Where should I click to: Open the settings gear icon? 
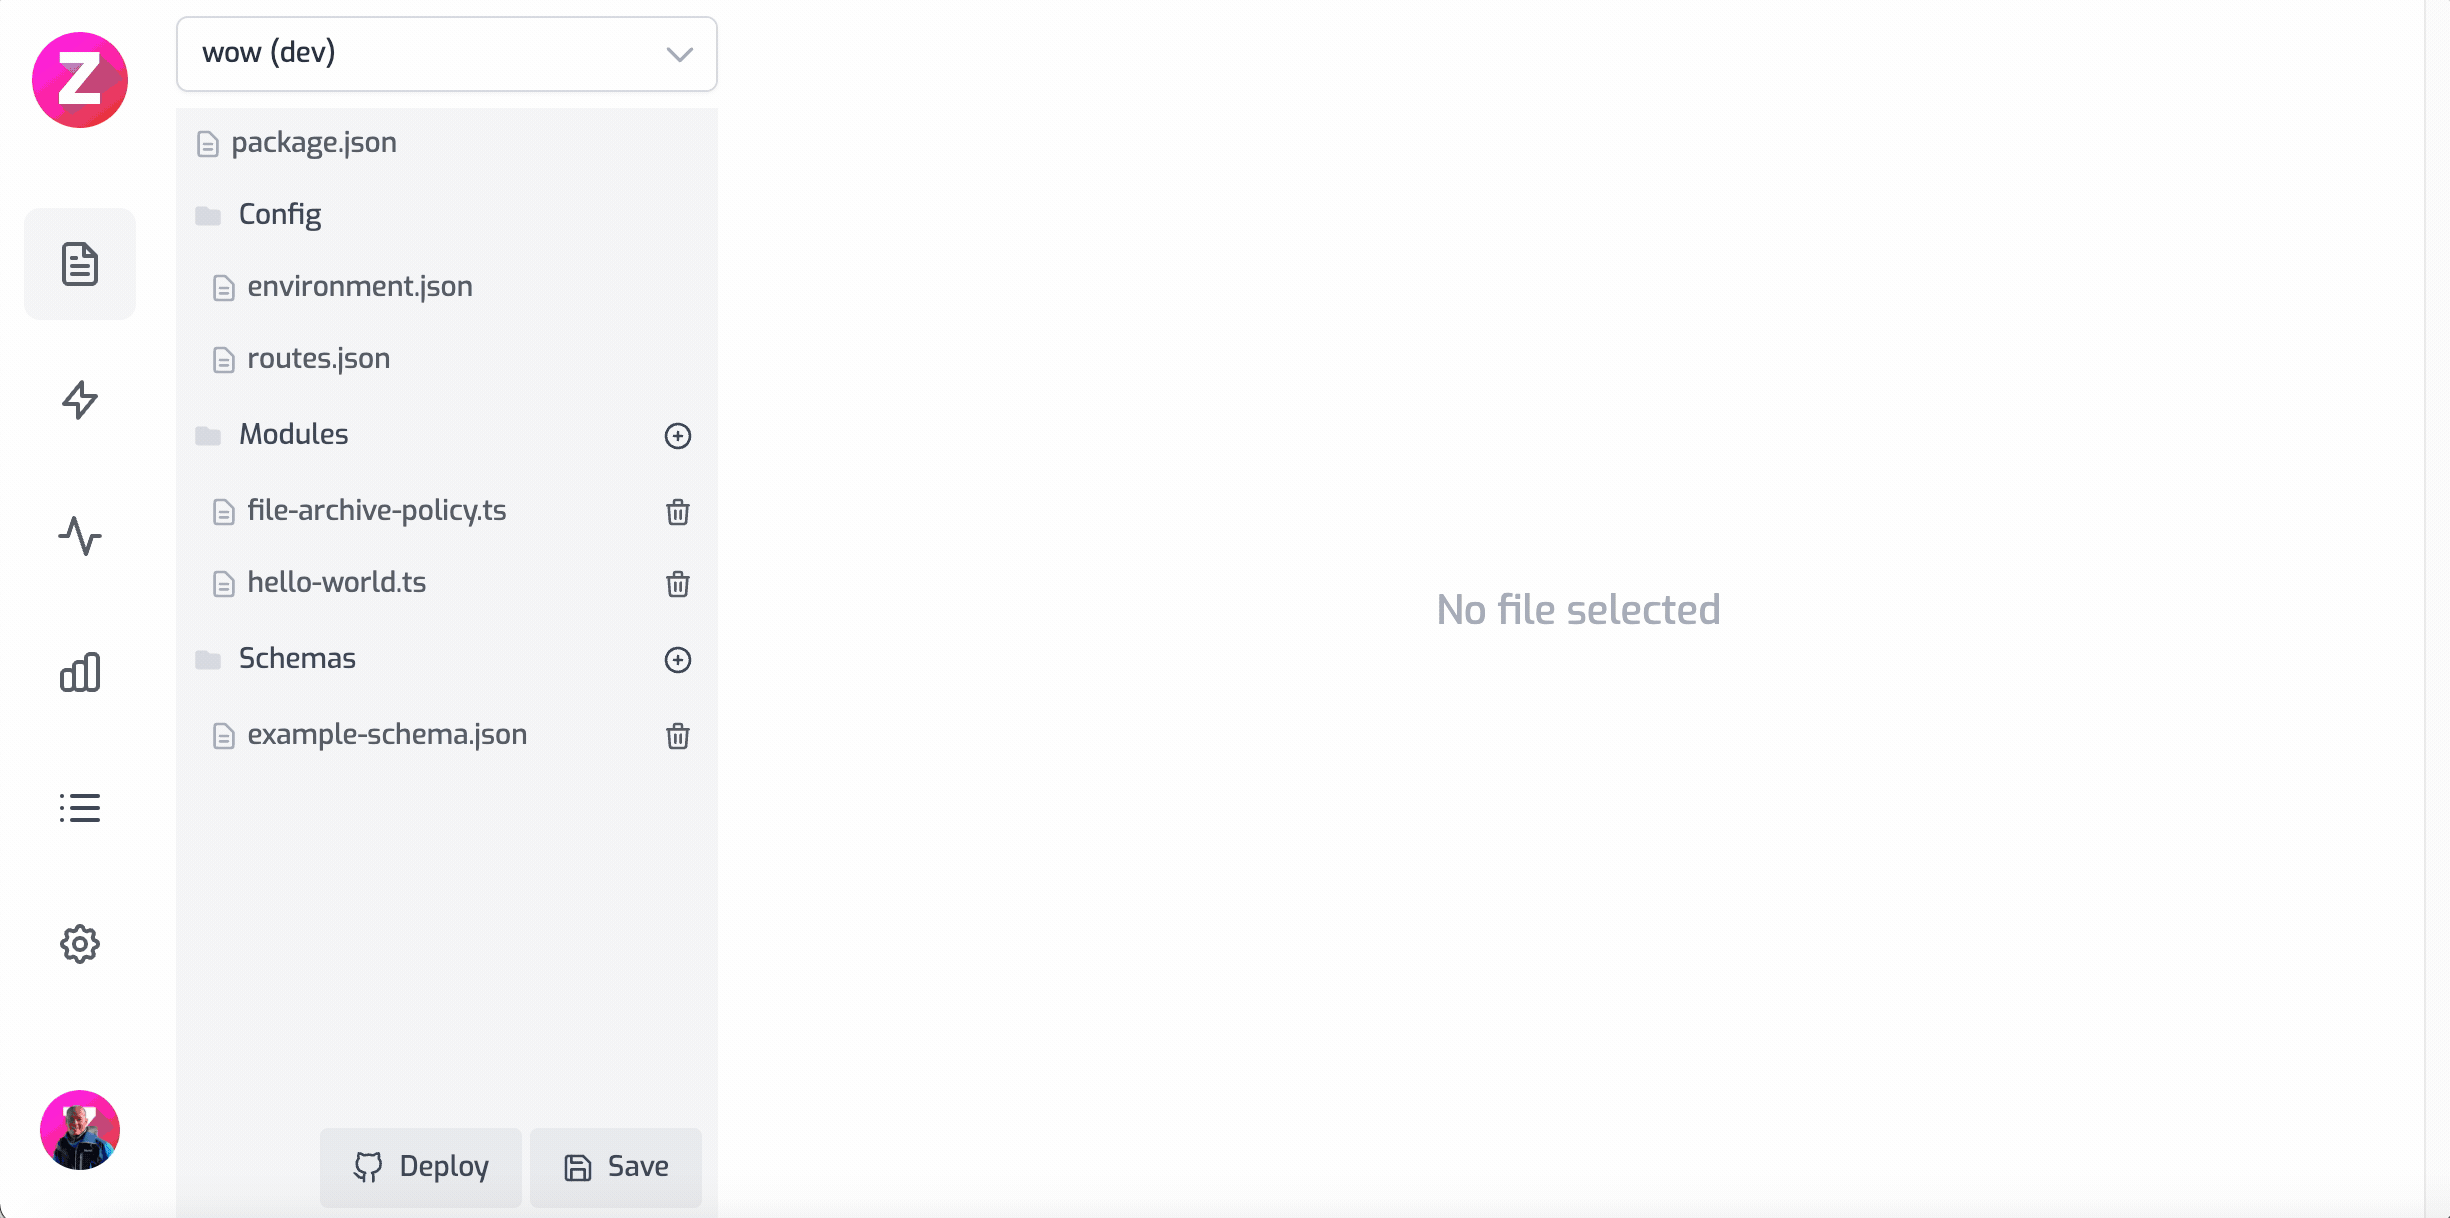click(80, 944)
